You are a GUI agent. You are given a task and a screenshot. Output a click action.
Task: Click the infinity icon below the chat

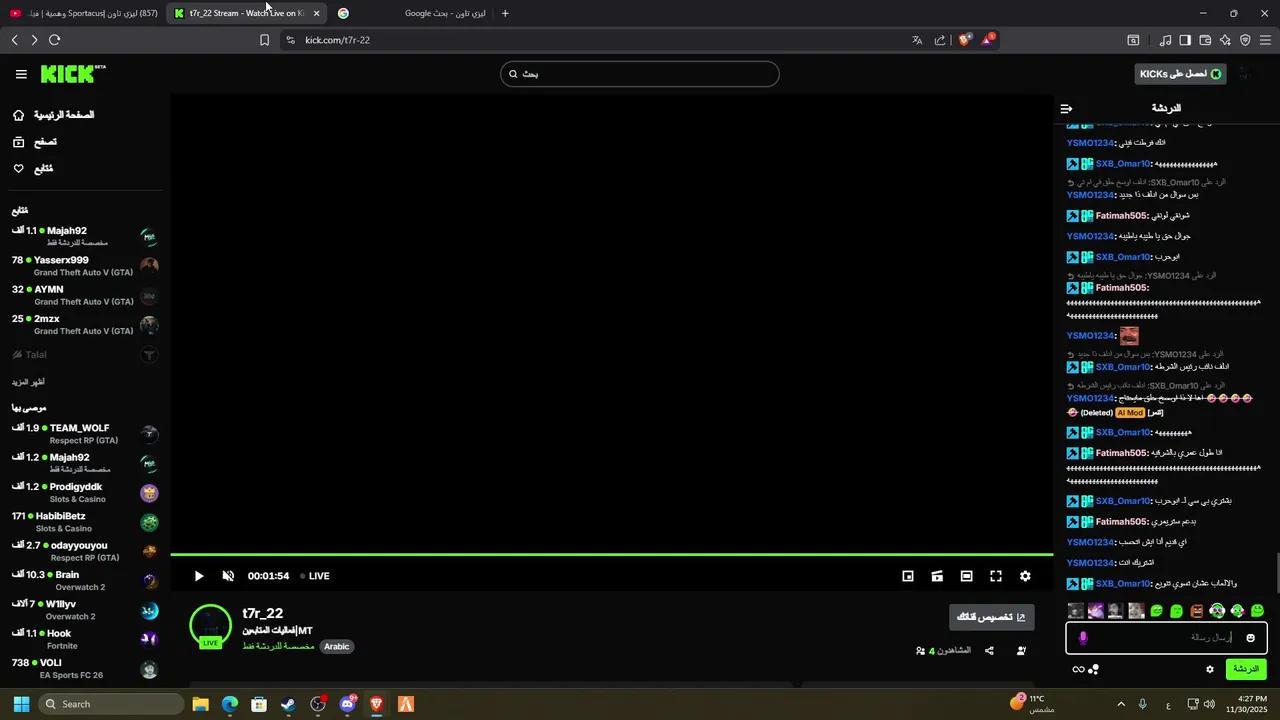pos(1078,669)
